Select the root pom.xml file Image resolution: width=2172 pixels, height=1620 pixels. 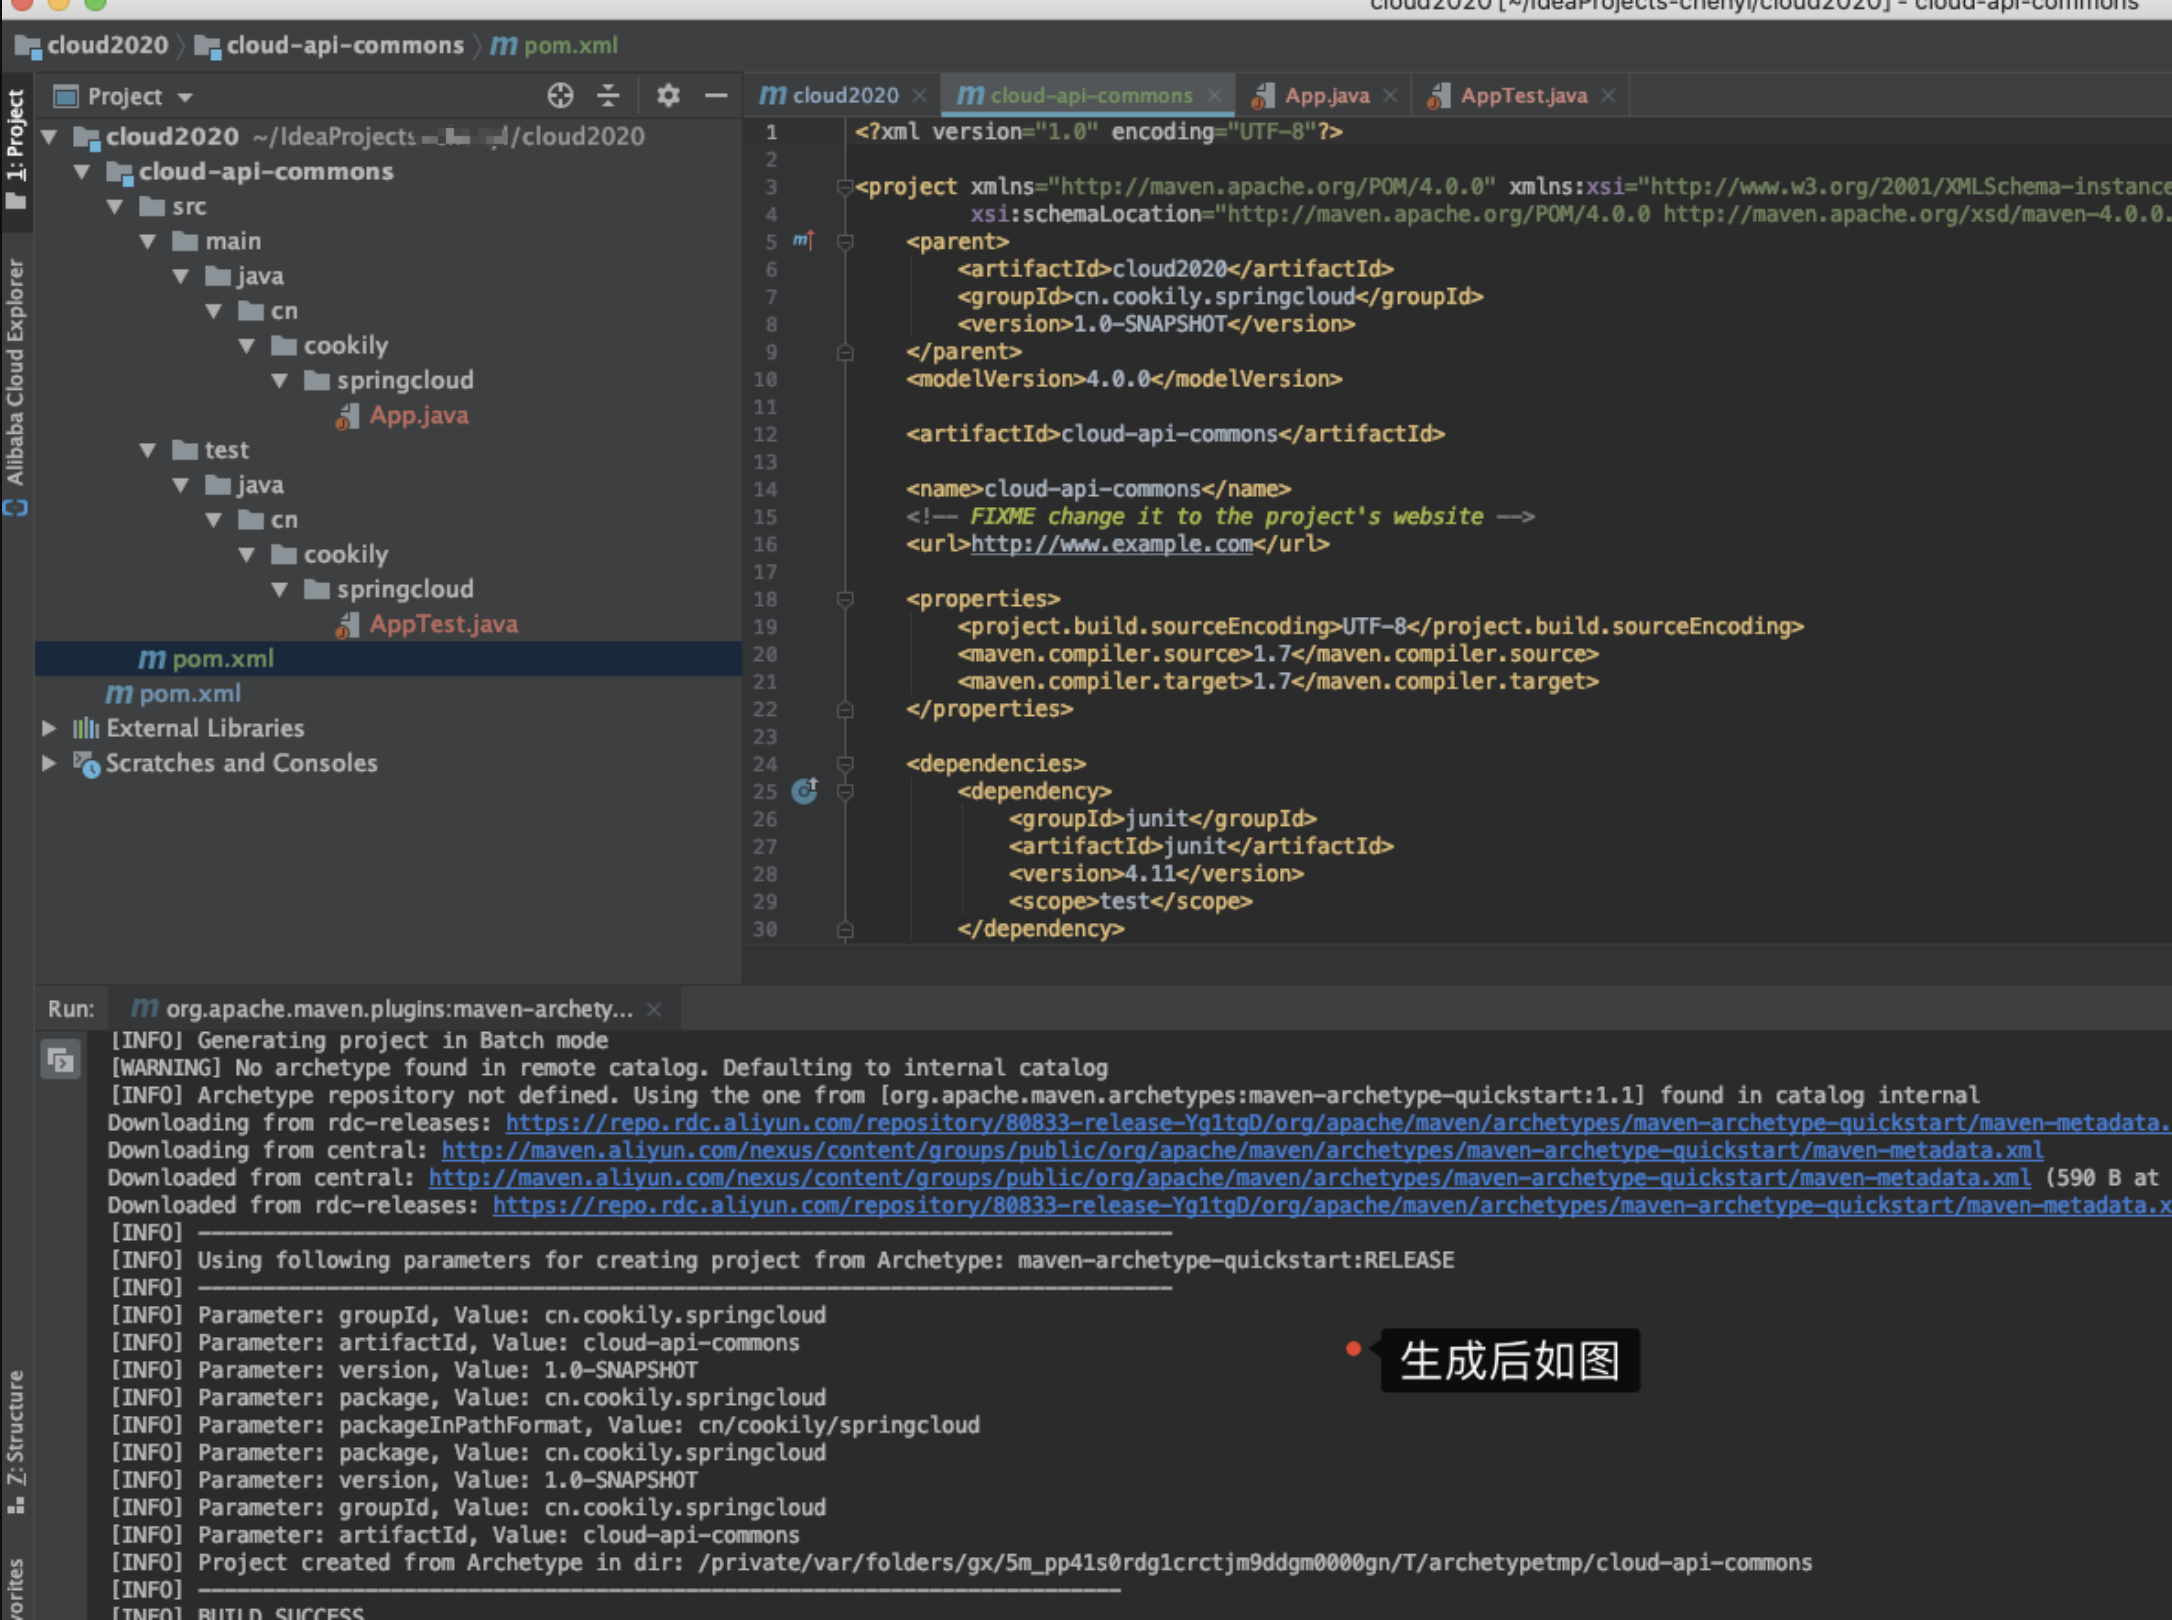click(x=190, y=694)
